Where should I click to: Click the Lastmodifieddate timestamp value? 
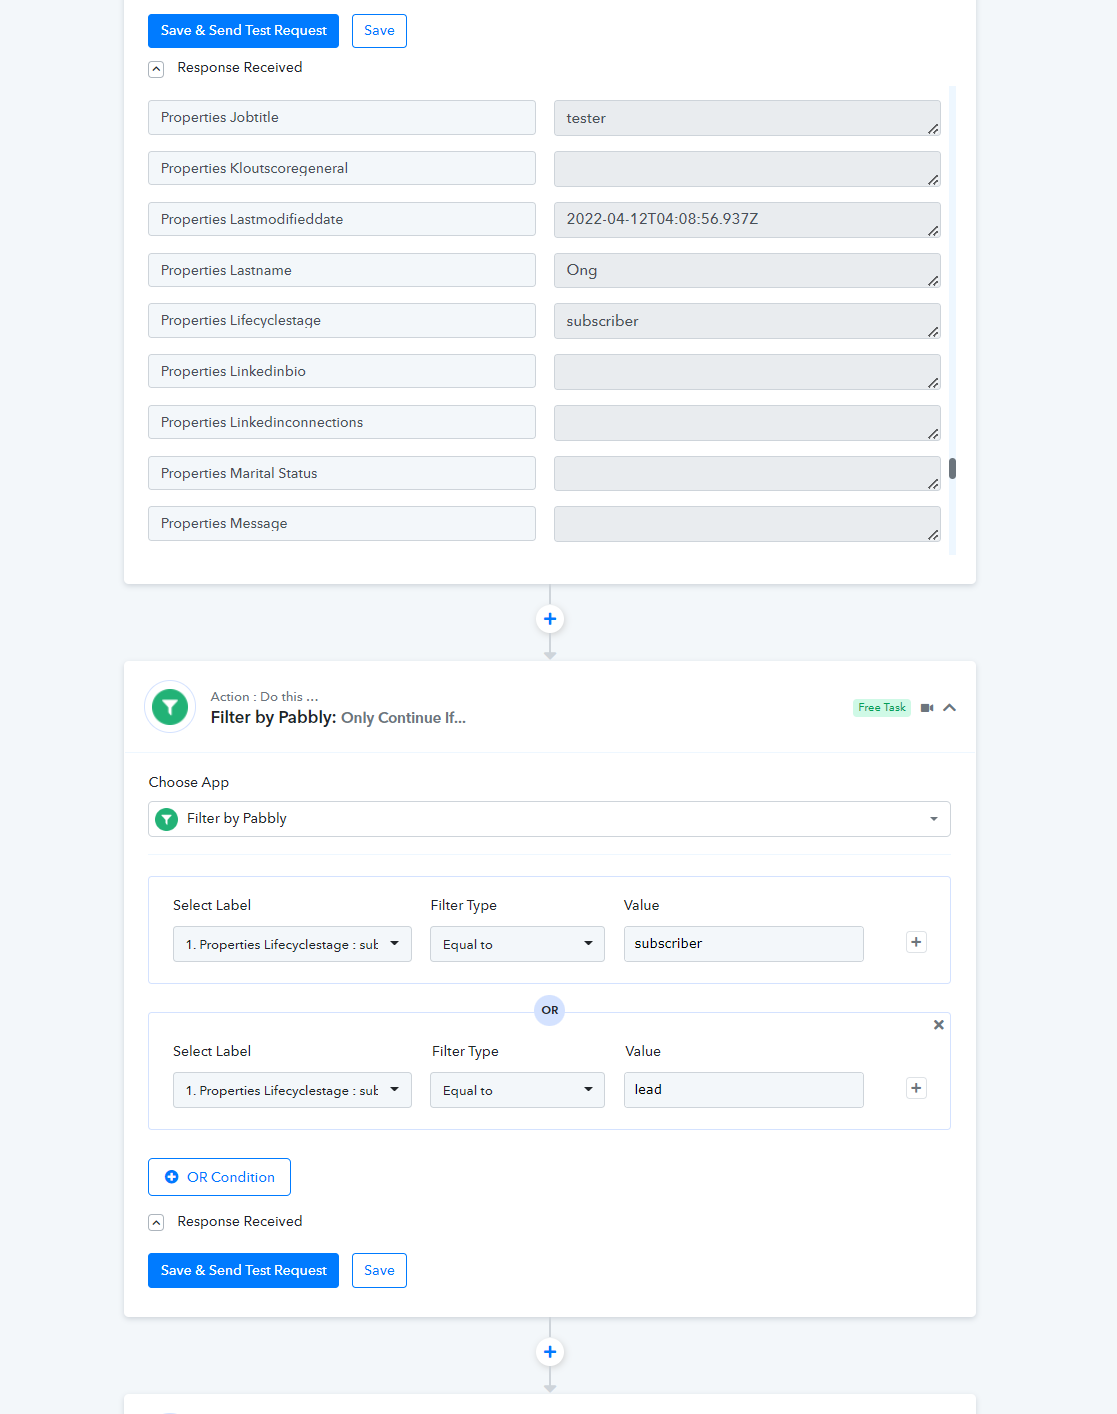pos(747,220)
